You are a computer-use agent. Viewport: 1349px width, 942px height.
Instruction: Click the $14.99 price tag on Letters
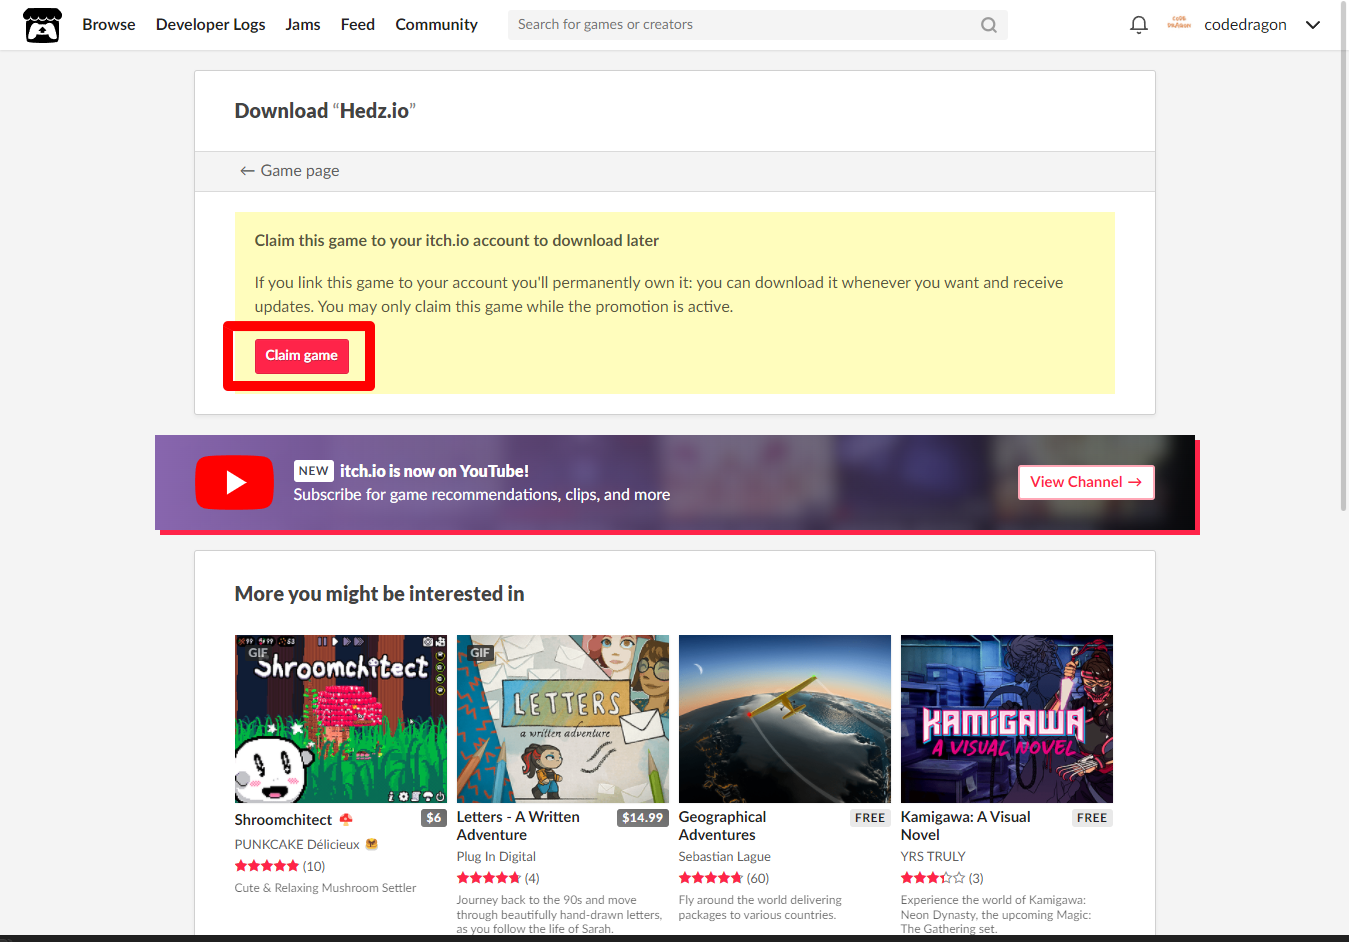[643, 818]
